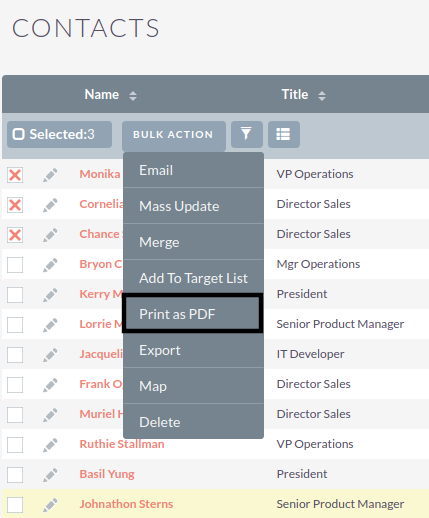Uncheck the Cornelia row checkbox

point(15,205)
